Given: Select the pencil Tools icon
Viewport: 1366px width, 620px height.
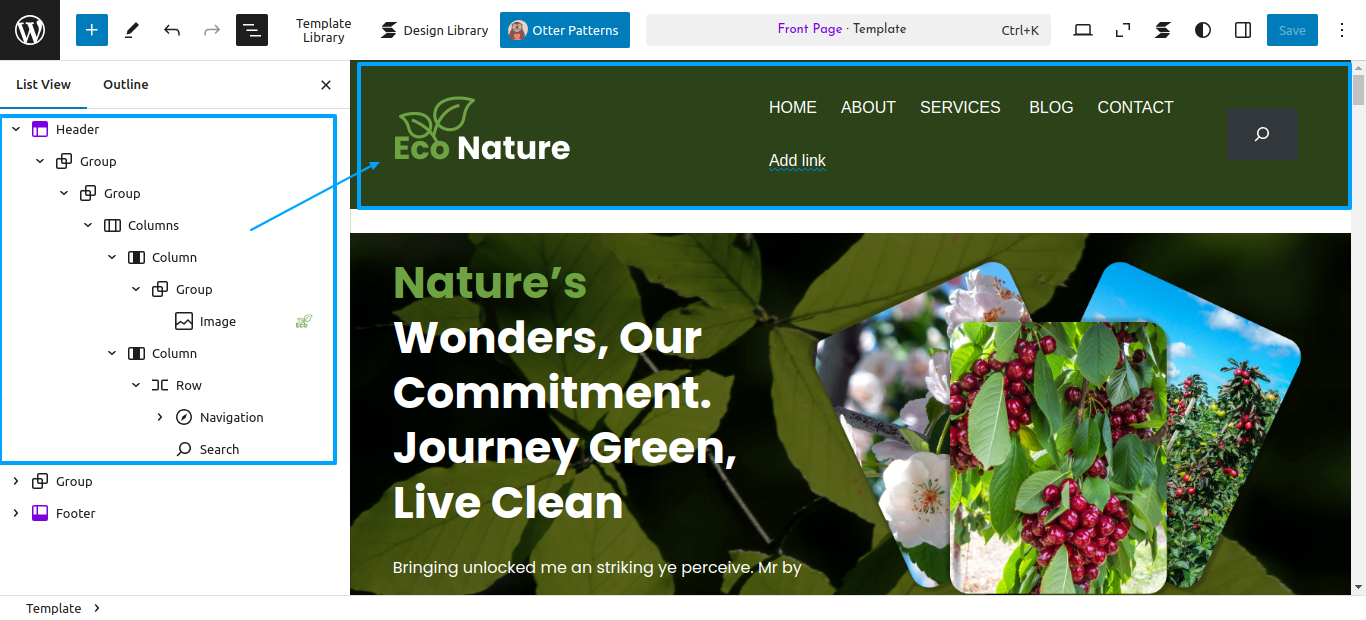Looking at the screenshot, I should pos(132,30).
